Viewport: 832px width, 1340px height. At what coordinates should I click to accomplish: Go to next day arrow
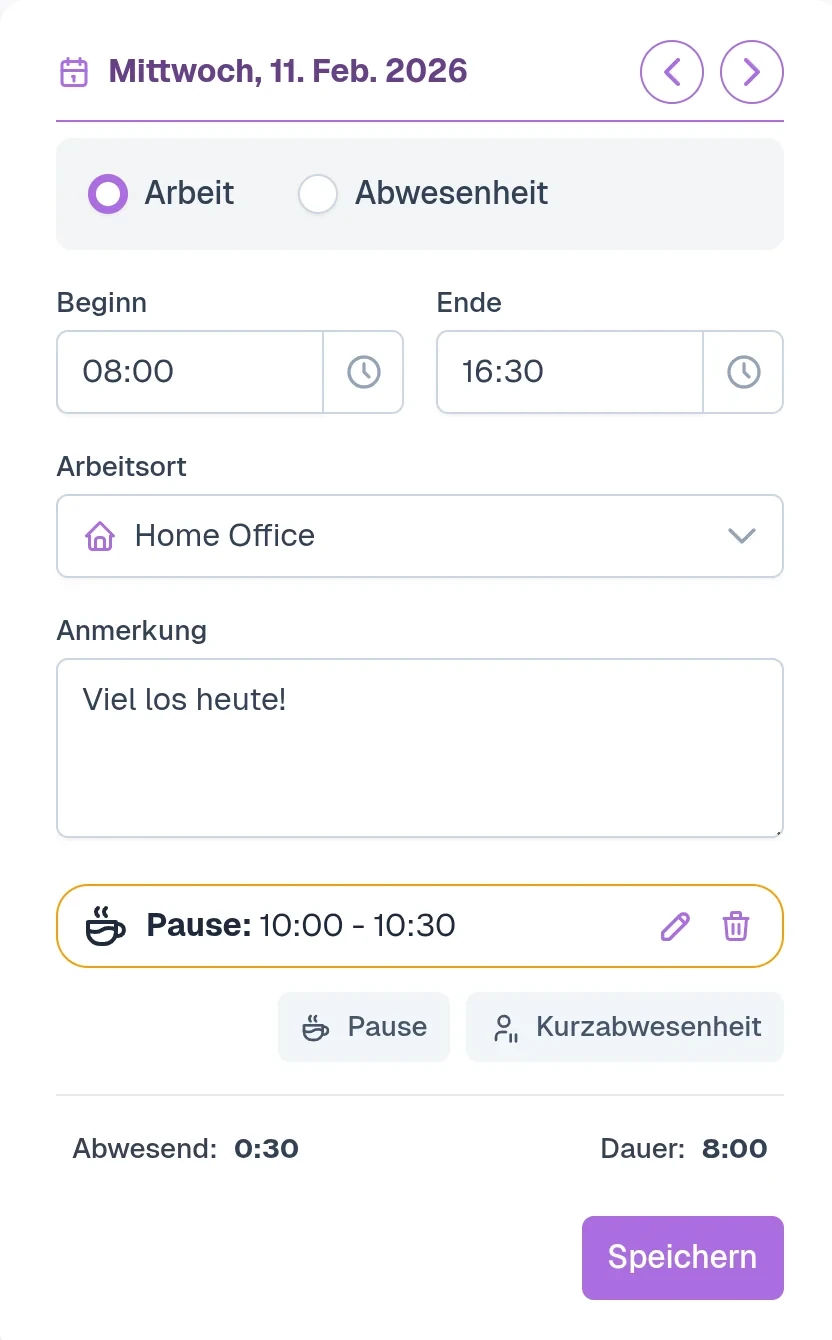click(x=752, y=72)
